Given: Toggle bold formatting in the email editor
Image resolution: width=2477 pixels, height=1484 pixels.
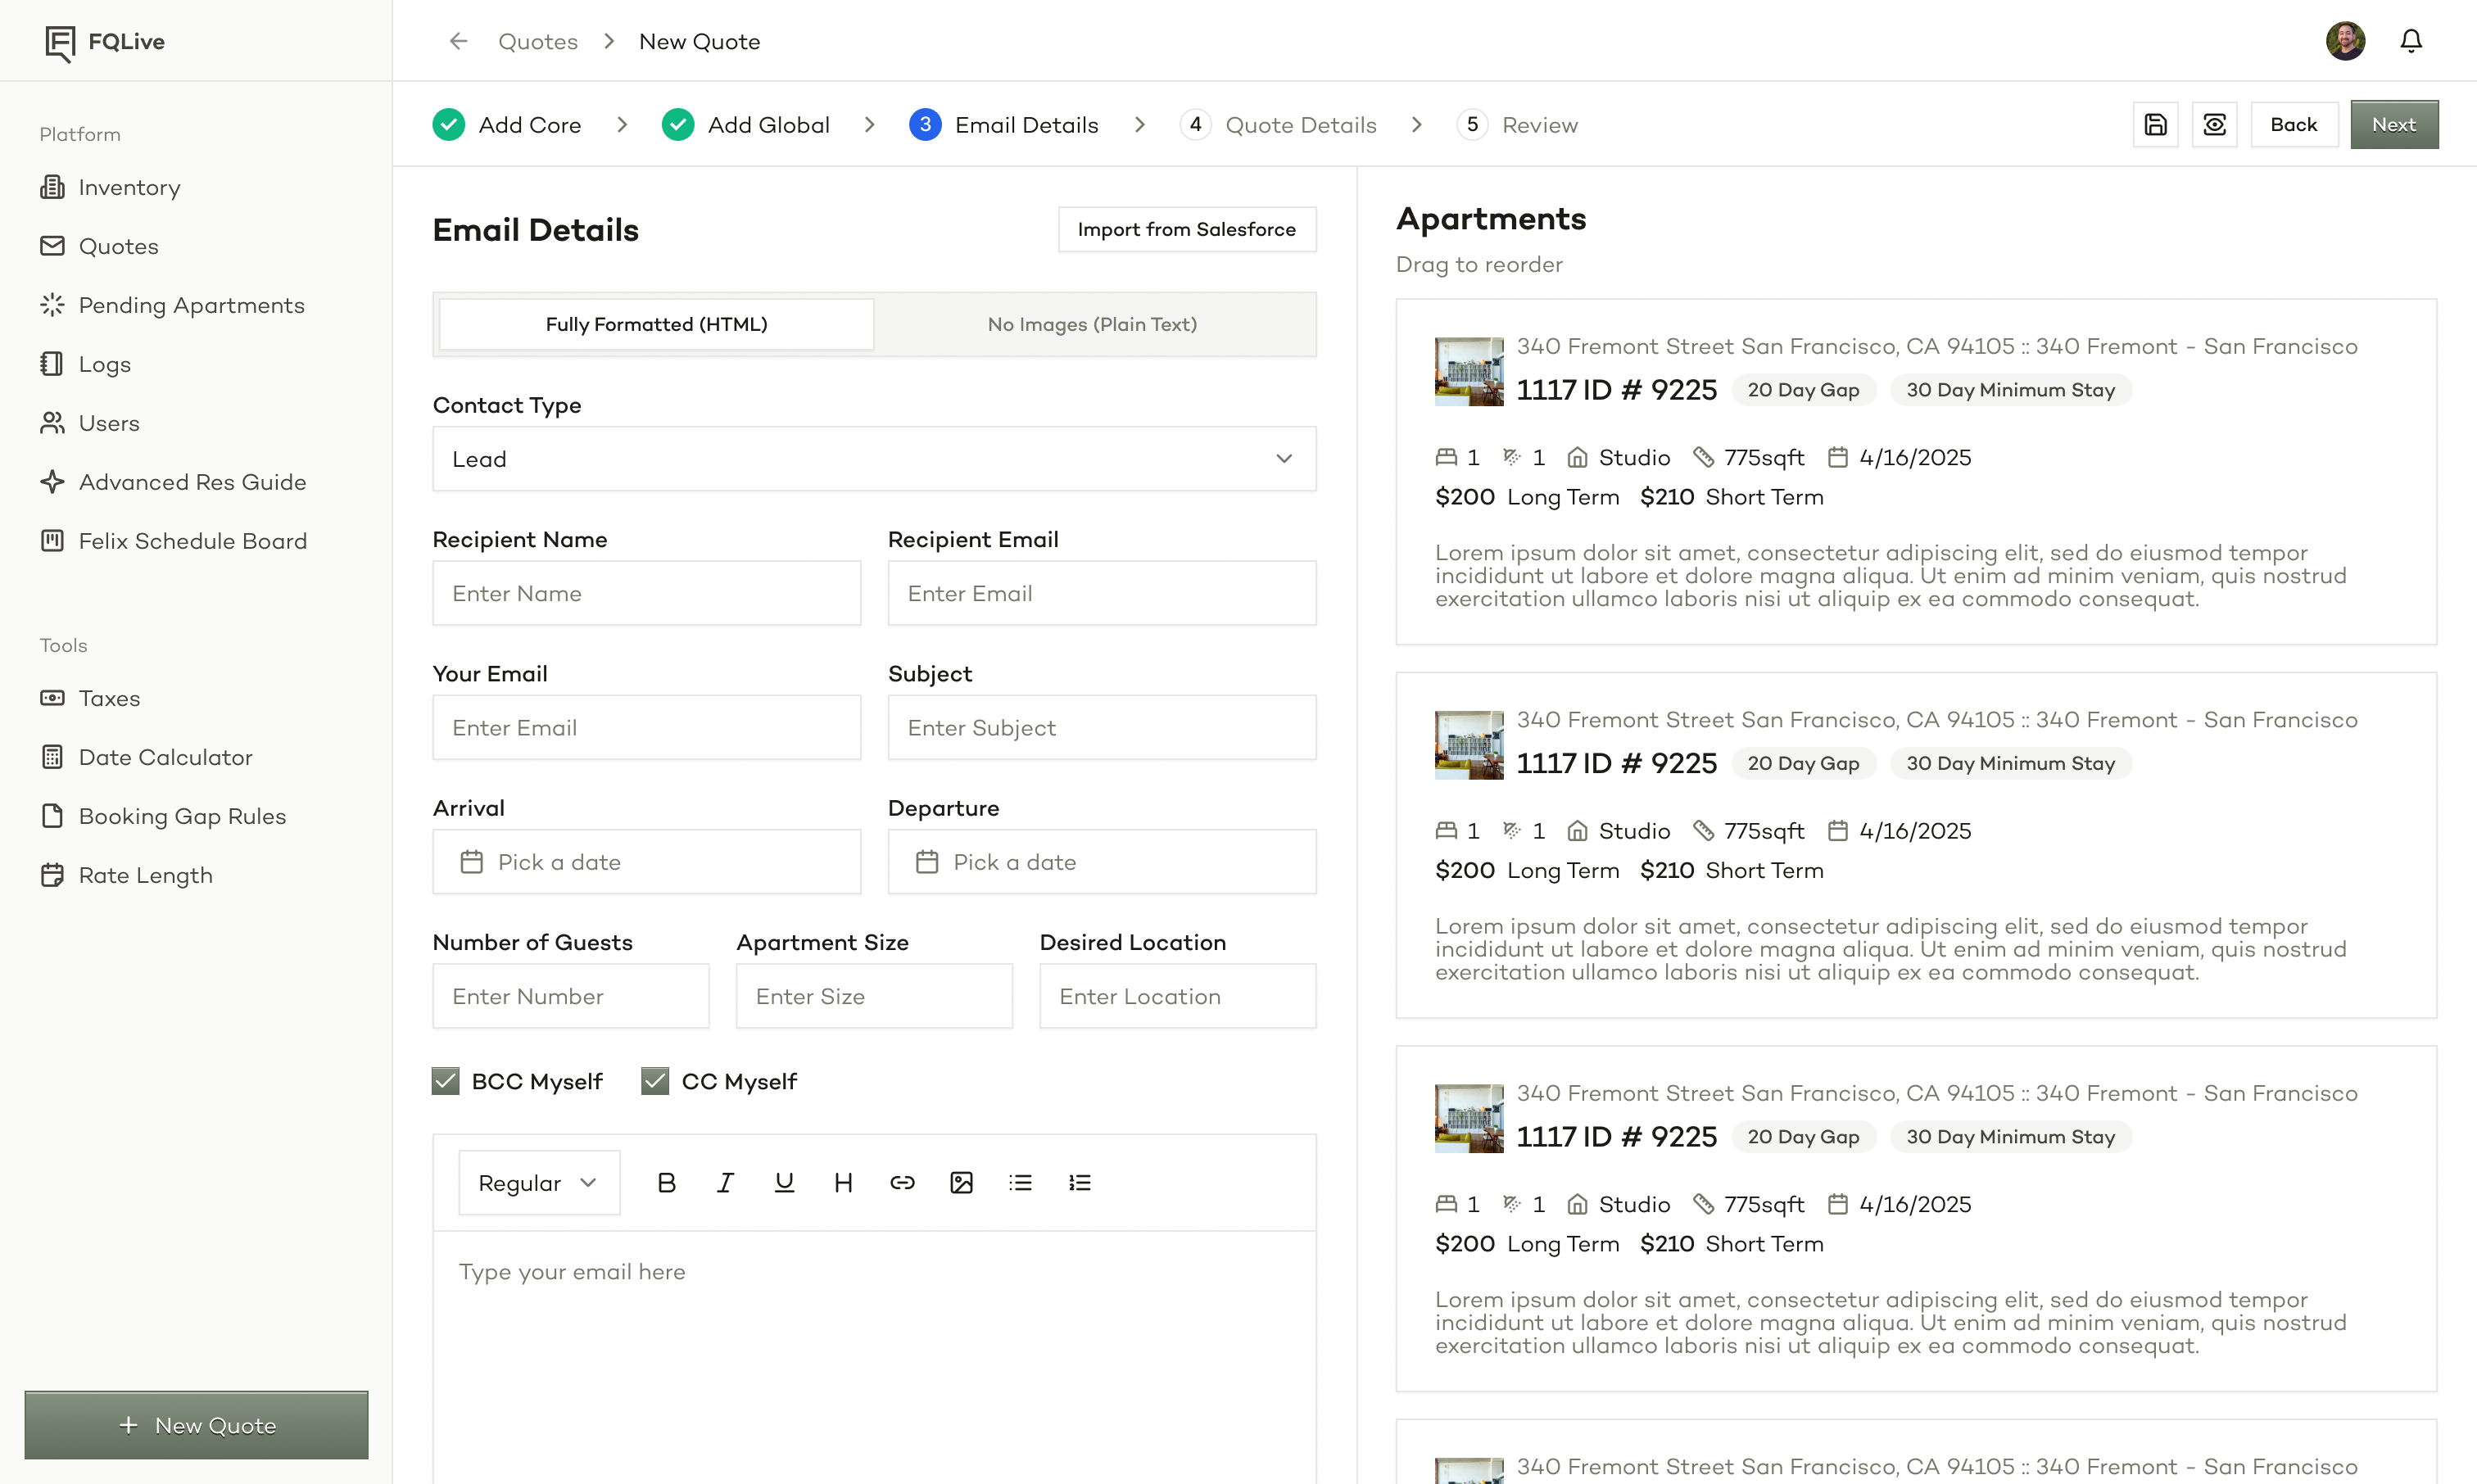Looking at the screenshot, I should click(666, 1183).
